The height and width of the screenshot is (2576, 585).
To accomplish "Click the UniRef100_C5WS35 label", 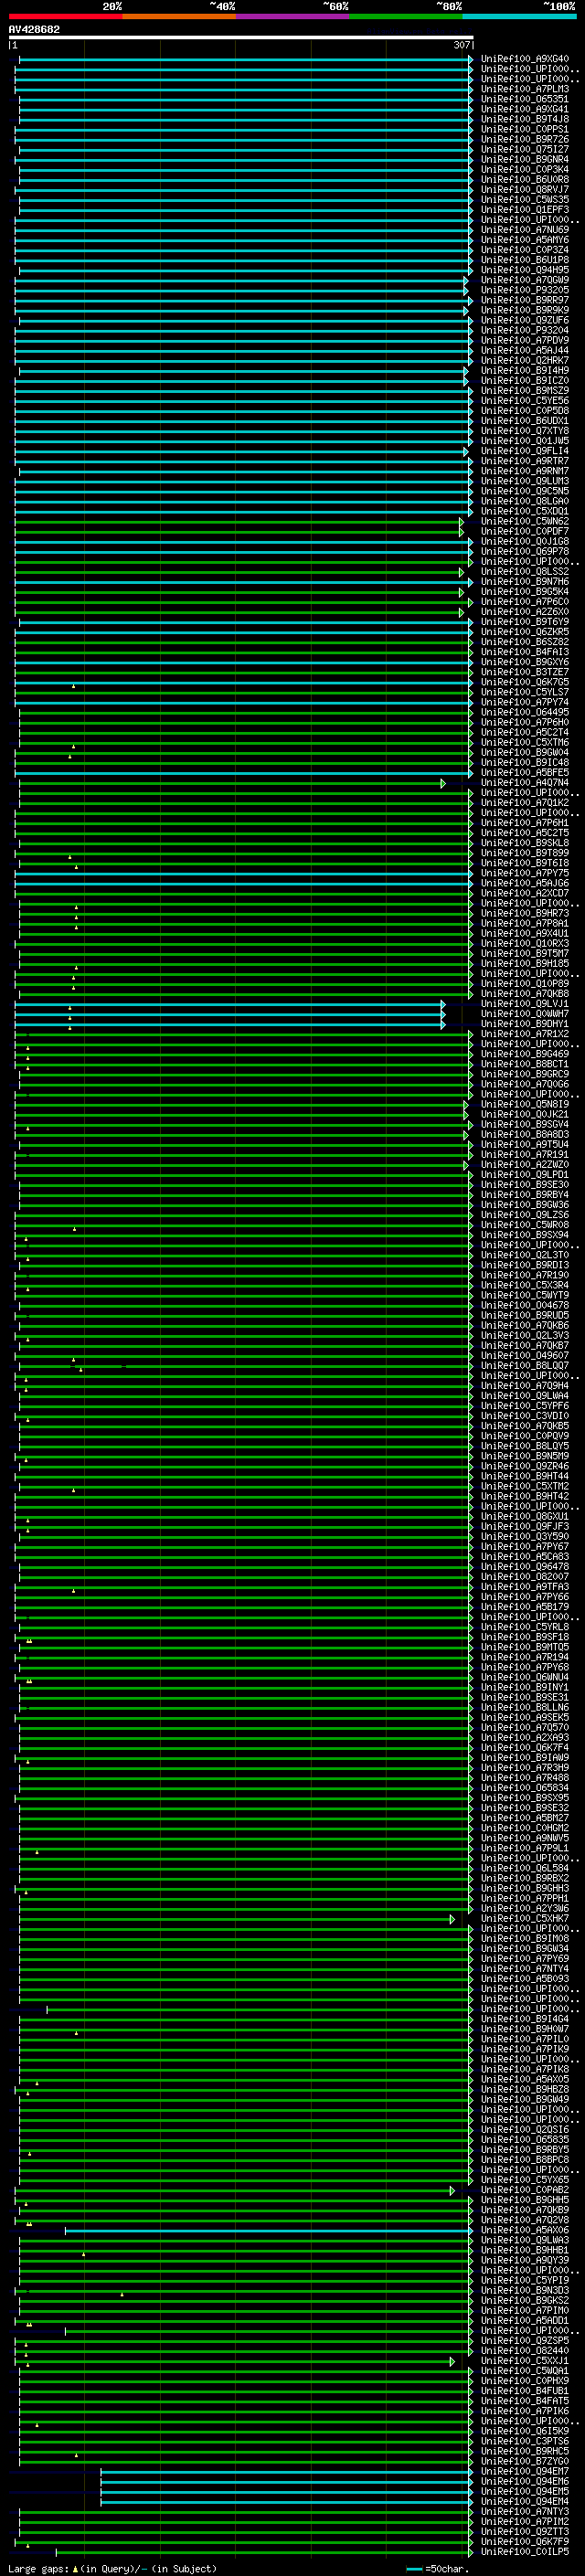I will click(524, 199).
